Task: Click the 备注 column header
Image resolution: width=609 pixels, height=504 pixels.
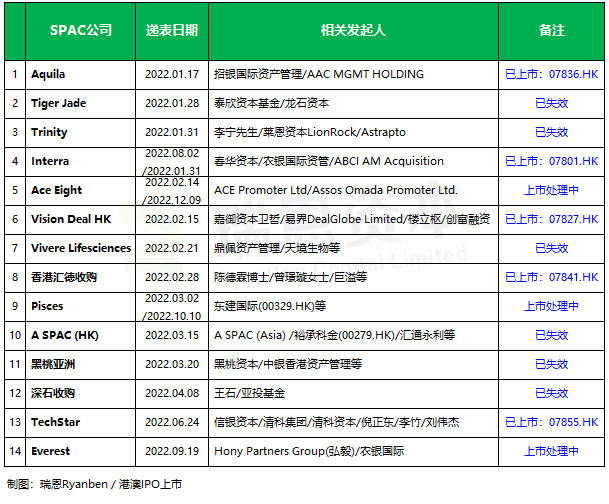Action: (552, 30)
